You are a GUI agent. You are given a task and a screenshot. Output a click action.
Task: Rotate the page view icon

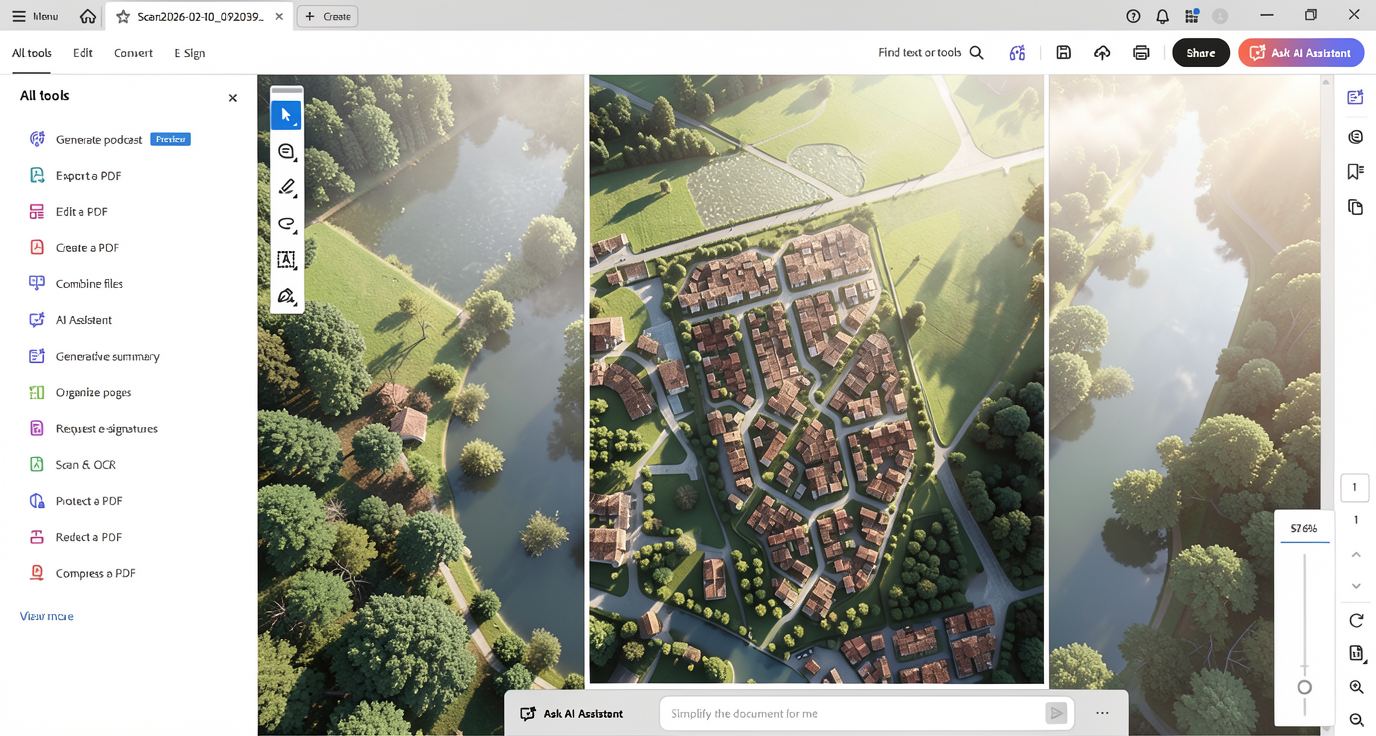[x=1356, y=620]
